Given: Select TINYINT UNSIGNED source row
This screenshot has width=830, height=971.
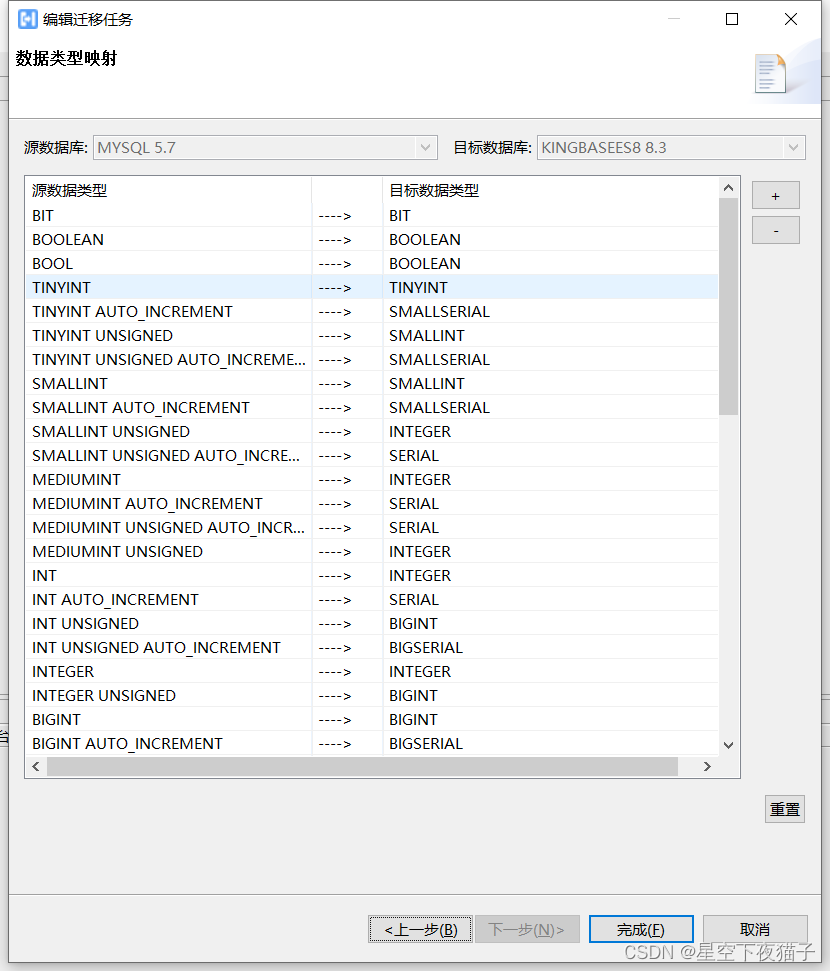Looking at the screenshot, I should [168, 336].
